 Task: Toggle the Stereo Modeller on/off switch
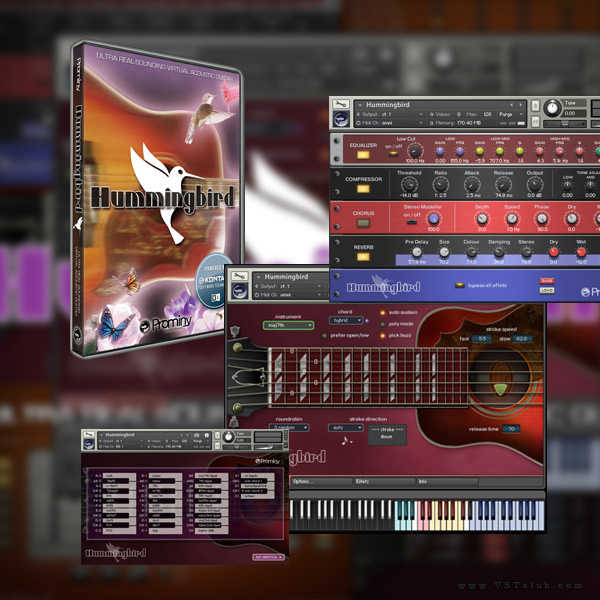click(x=412, y=222)
